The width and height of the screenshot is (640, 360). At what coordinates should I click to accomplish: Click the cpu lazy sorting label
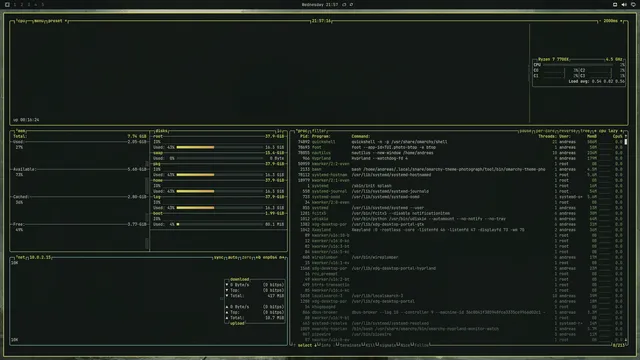pyautogui.click(x=608, y=131)
